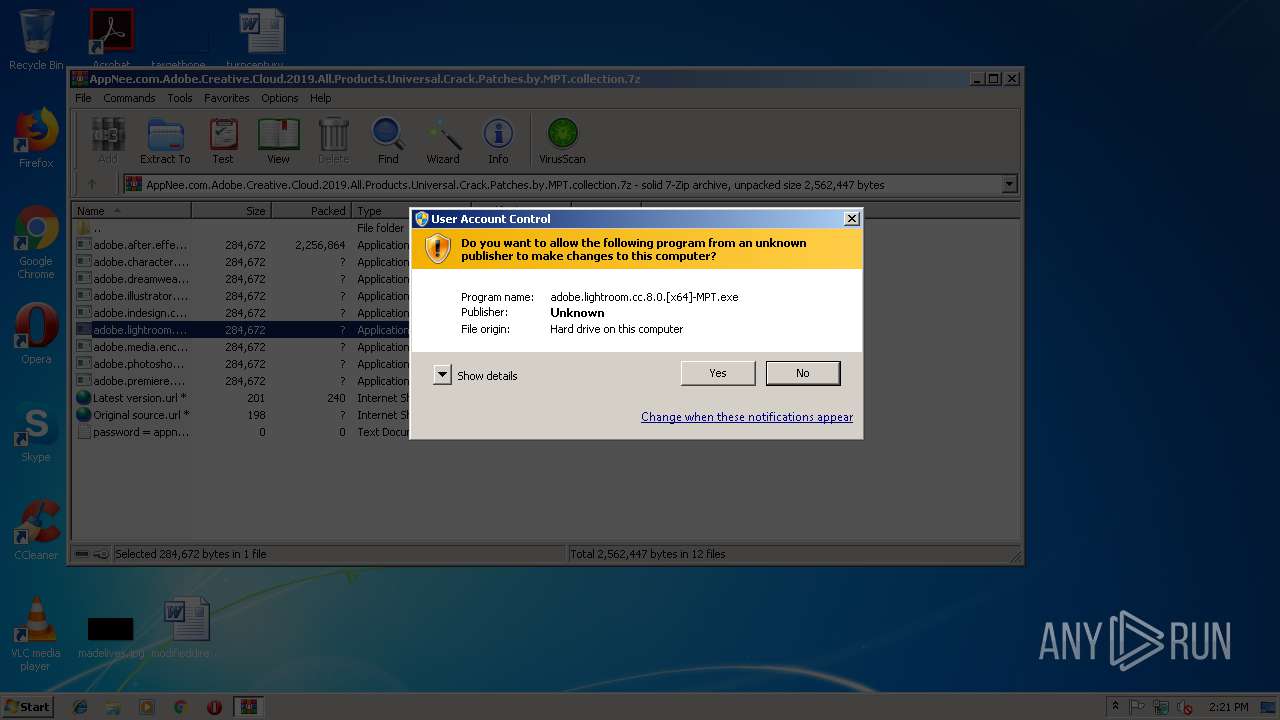The width and height of the screenshot is (1280, 720).
Task: Click the up one level arrow in WinRAR
Action: coord(92,184)
